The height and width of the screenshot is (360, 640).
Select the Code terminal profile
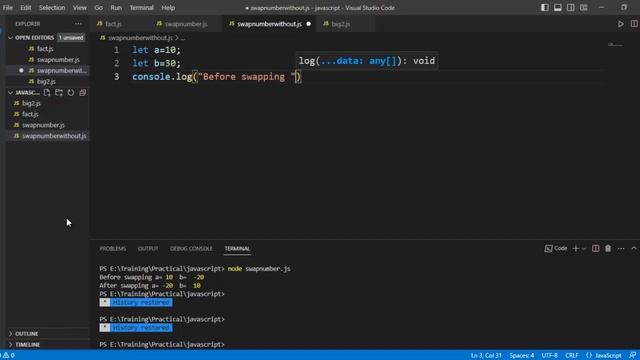point(556,248)
